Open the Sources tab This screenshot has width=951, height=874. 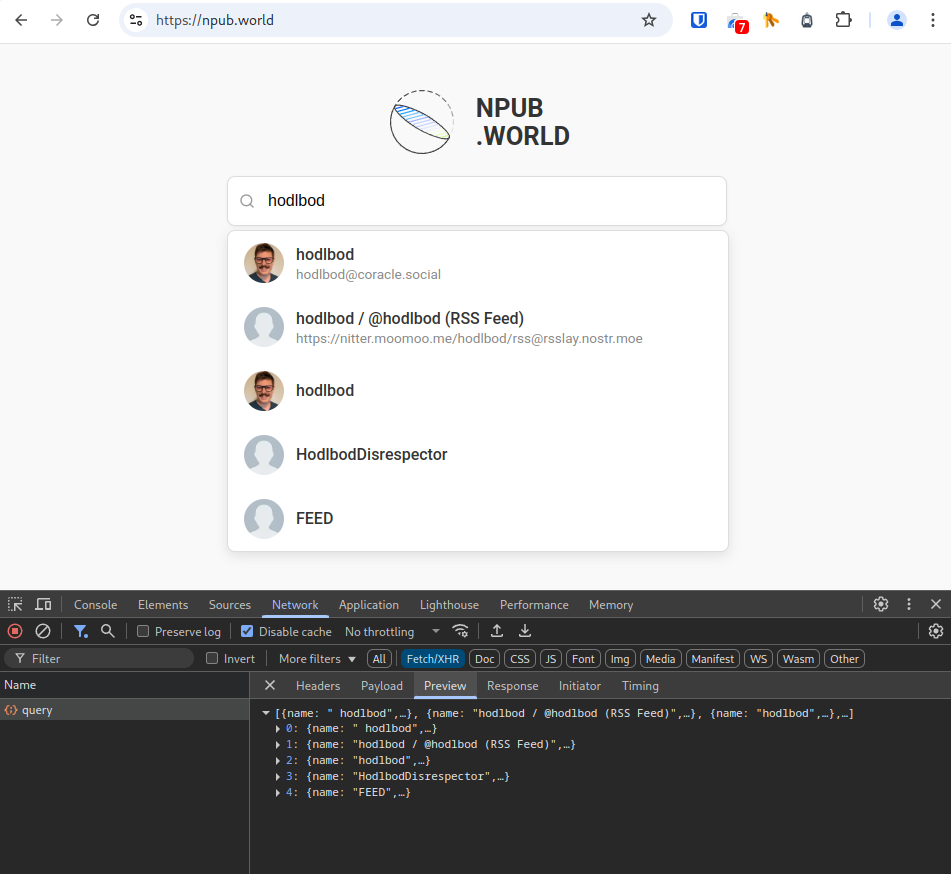coord(230,605)
